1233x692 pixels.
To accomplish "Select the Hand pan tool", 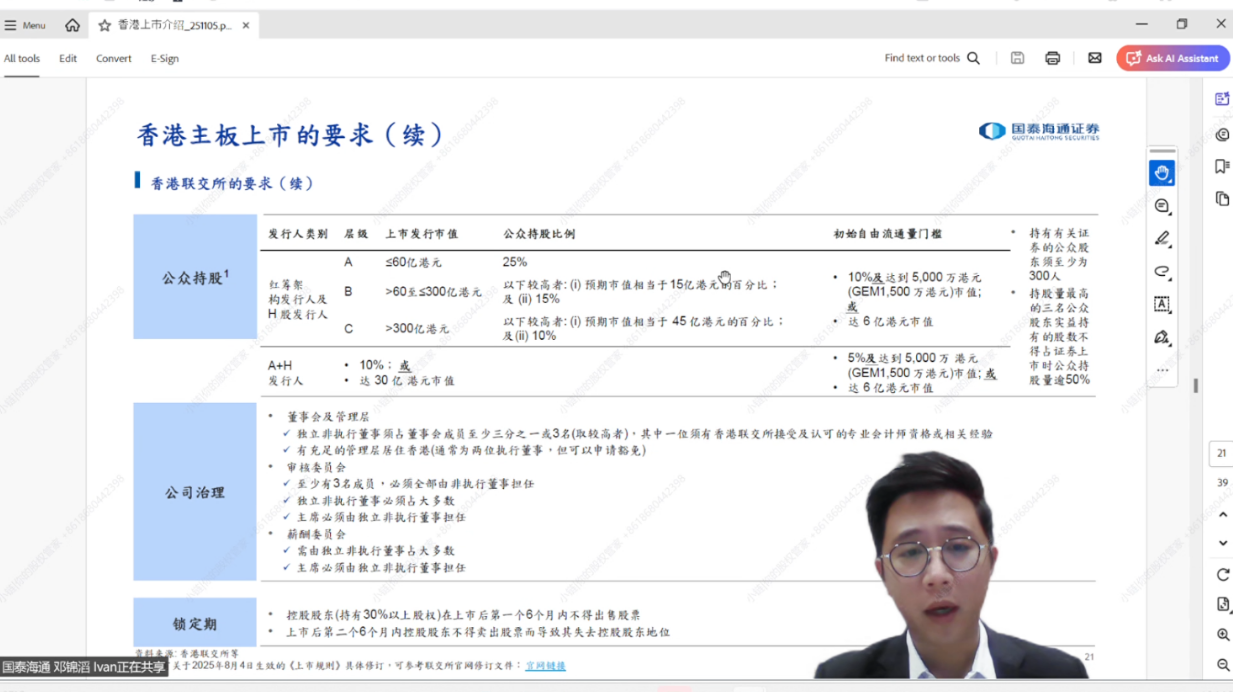I will click(1161, 173).
